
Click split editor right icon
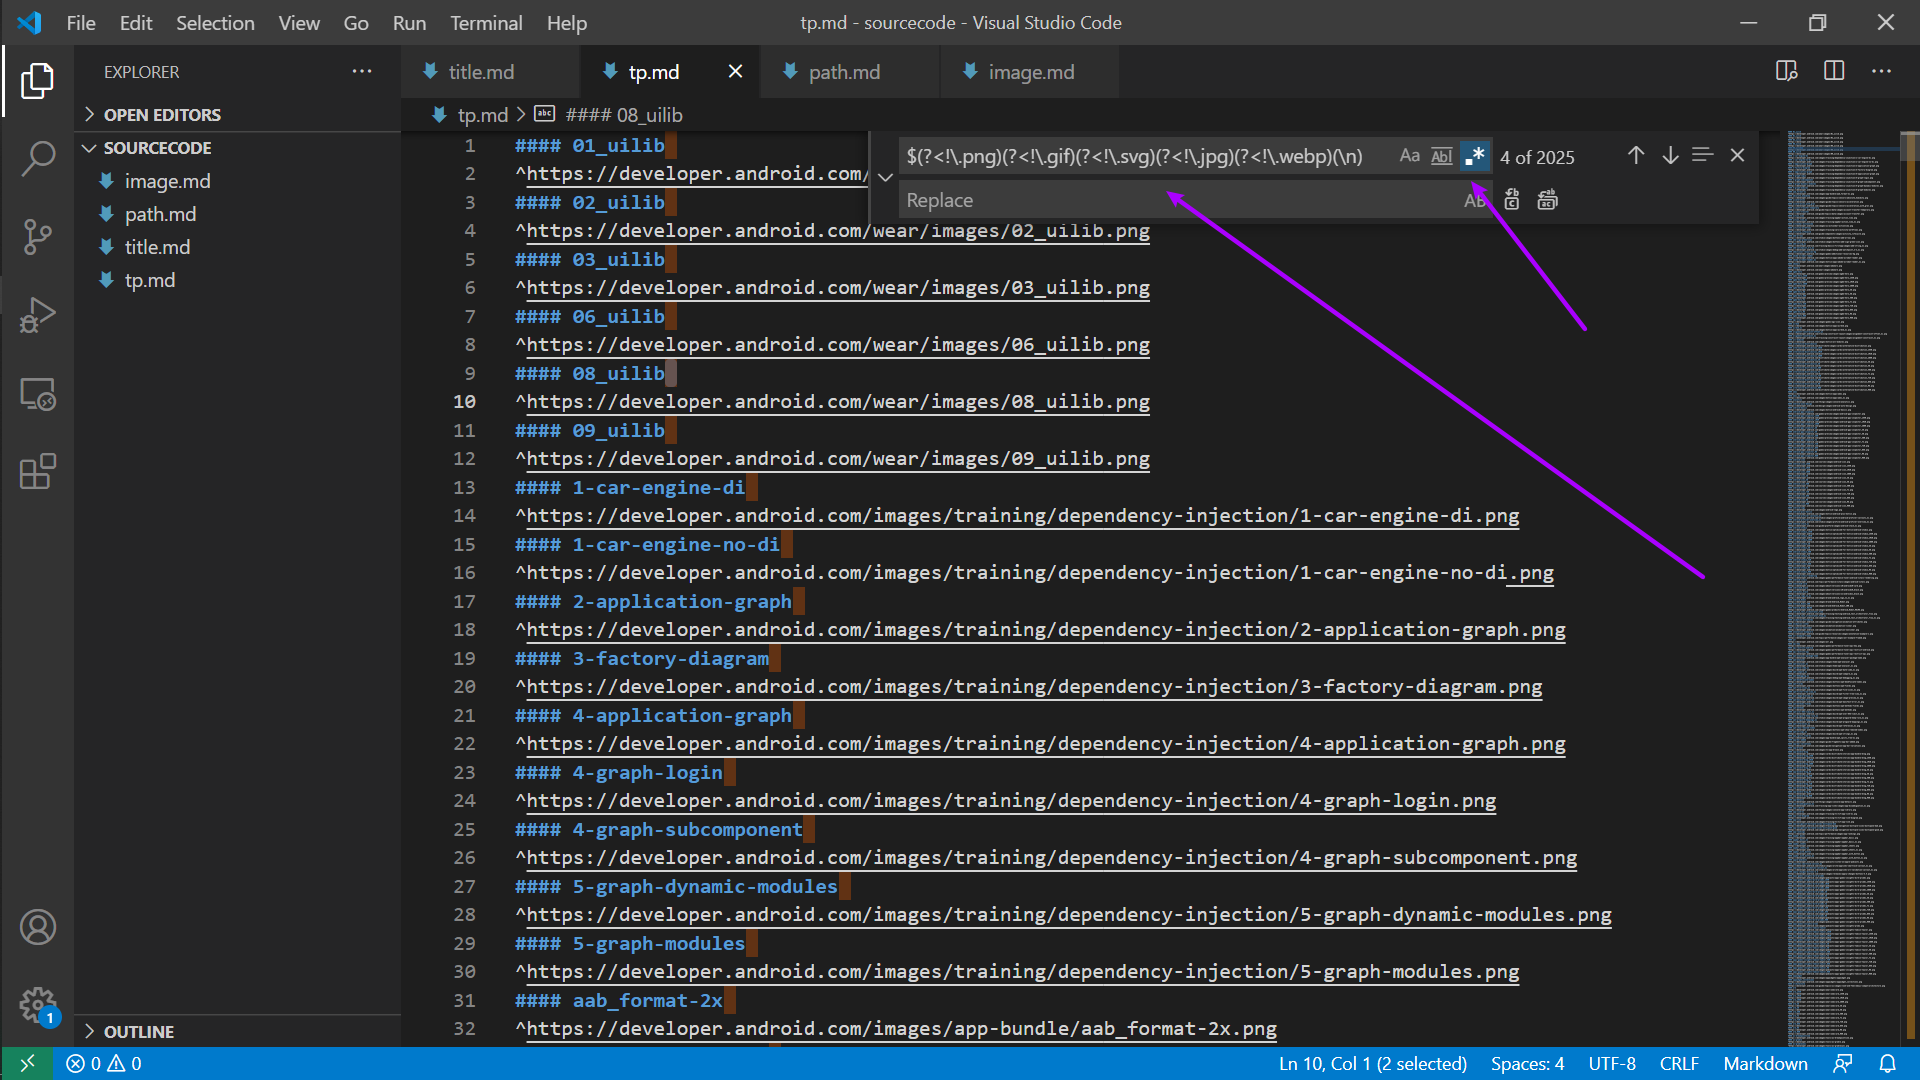pyautogui.click(x=1833, y=71)
